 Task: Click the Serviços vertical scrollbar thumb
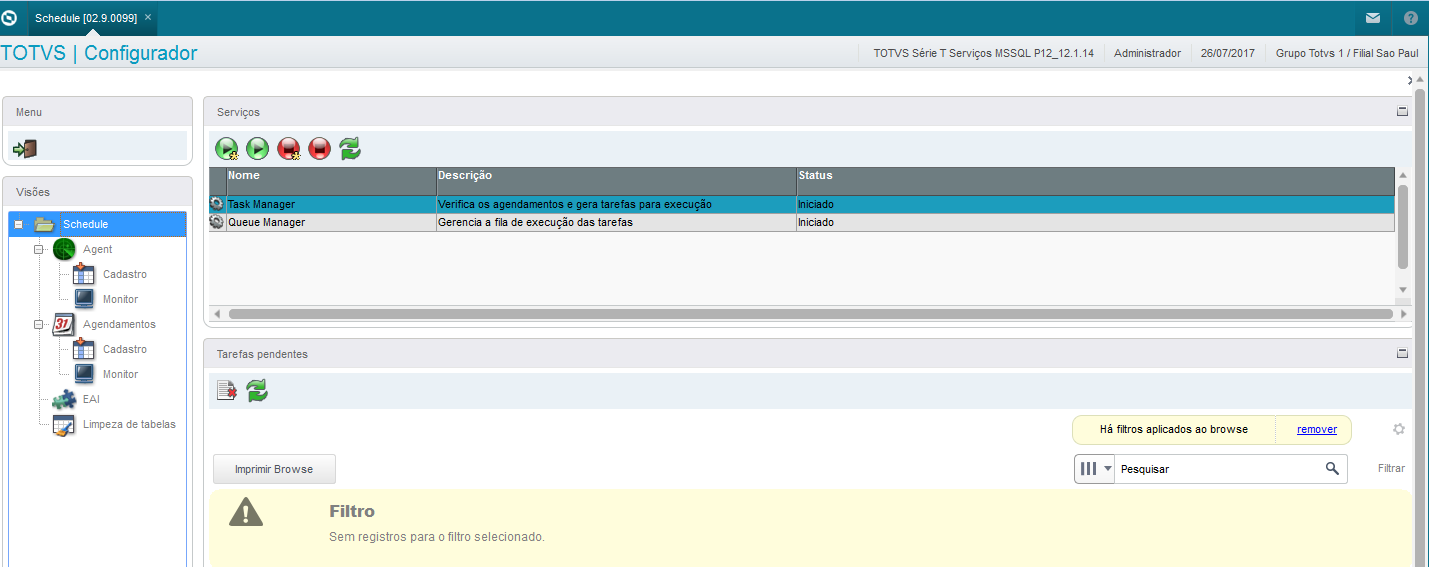tap(1403, 226)
